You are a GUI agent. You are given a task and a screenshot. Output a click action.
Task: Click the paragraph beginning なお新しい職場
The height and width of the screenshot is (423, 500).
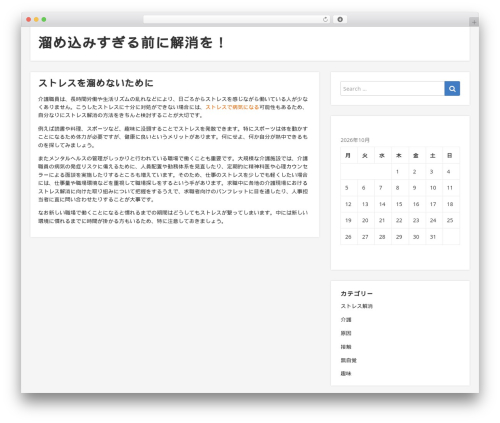[173, 217]
